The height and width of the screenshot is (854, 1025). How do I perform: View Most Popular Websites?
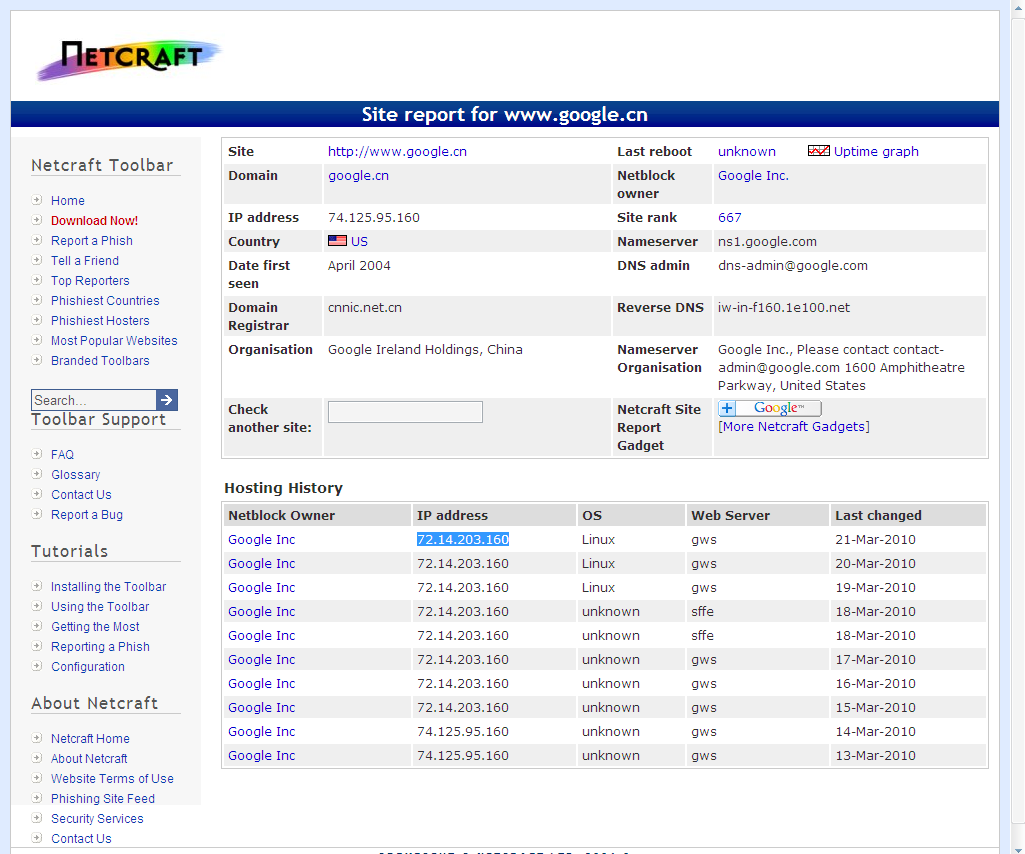[114, 341]
